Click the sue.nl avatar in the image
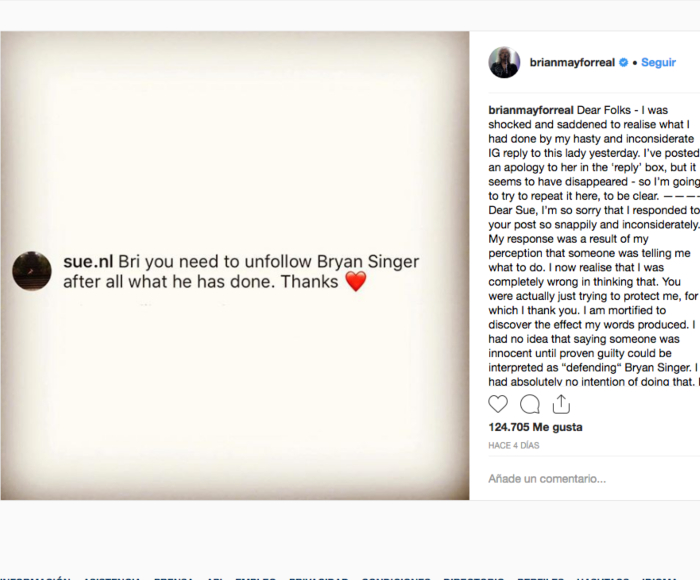The height and width of the screenshot is (580, 700). 32,272
